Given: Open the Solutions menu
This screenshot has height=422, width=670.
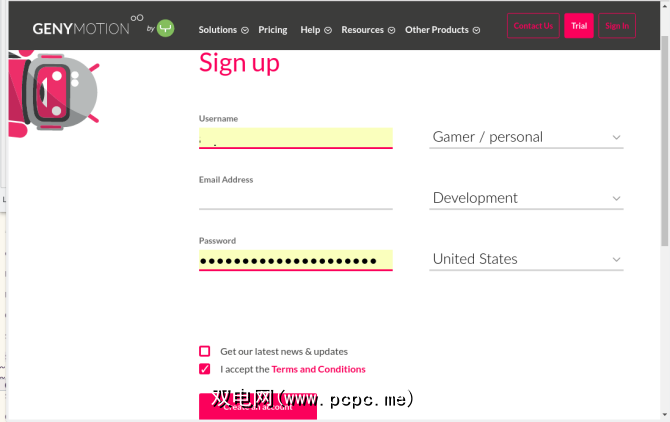Looking at the screenshot, I should pos(218,30).
